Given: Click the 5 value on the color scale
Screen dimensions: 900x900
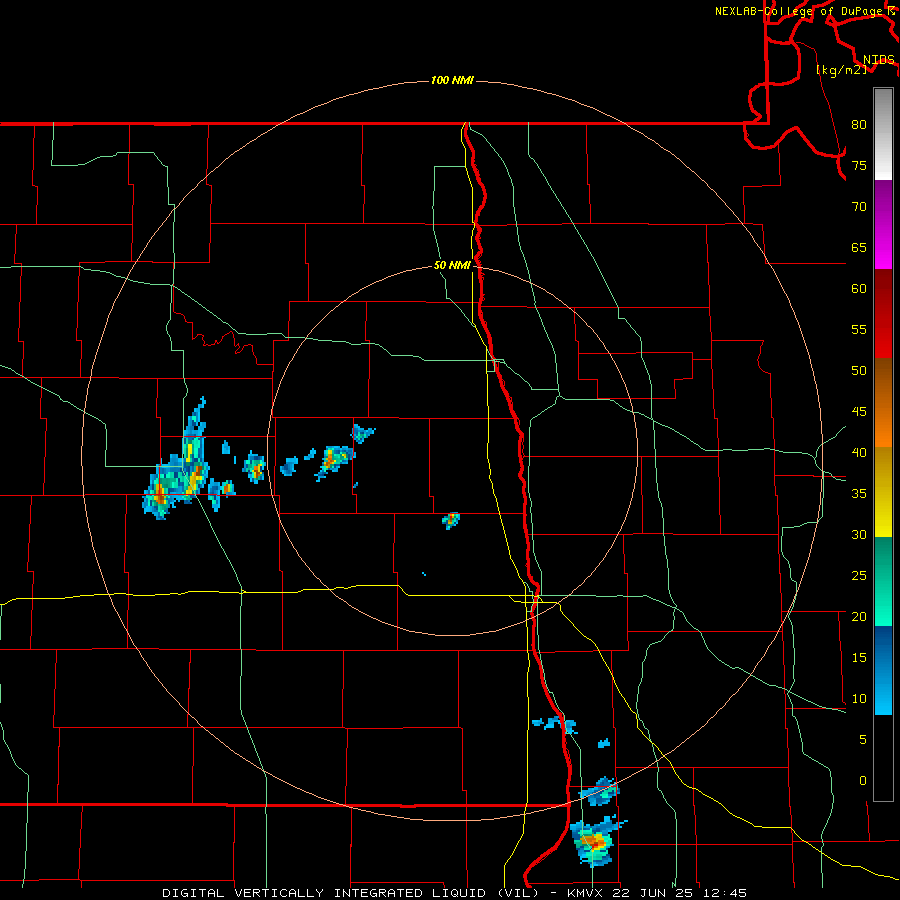Looking at the screenshot, I should pos(863,740).
